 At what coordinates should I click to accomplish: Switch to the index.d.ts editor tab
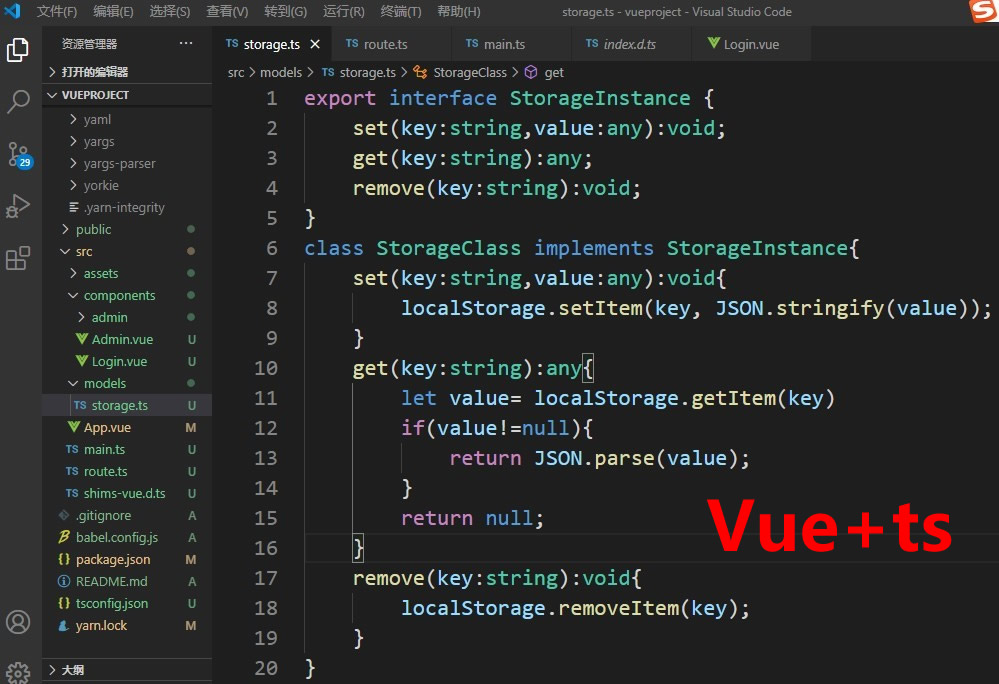[631, 44]
